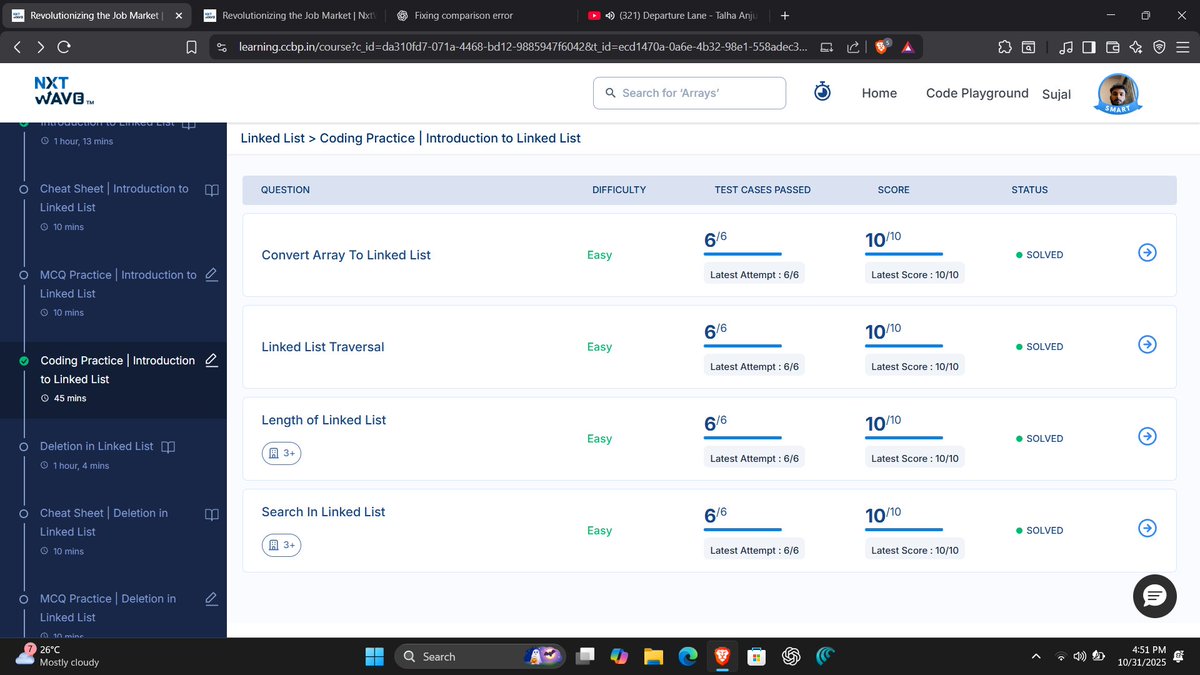
Task: Click the Search for 'Arrays' input field
Action: click(x=688, y=91)
